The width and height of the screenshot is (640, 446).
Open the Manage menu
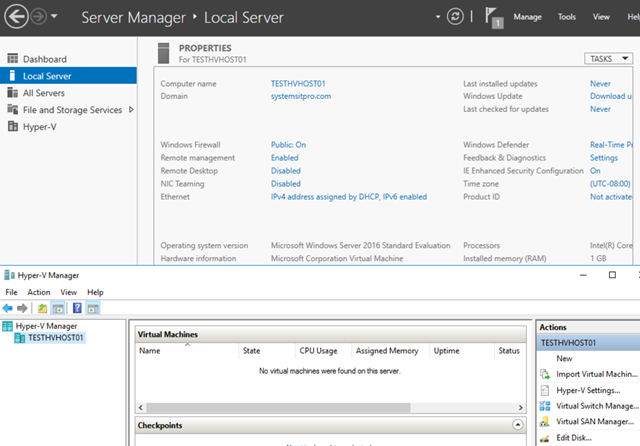pyautogui.click(x=527, y=17)
